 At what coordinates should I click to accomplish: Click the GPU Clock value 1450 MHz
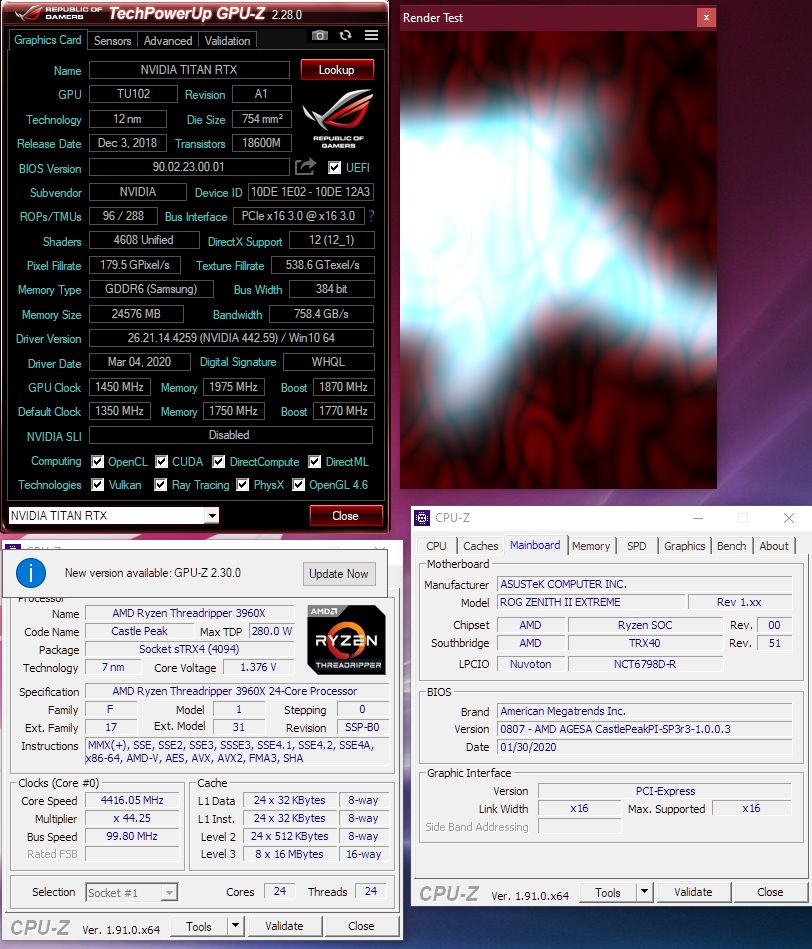pos(119,387)
